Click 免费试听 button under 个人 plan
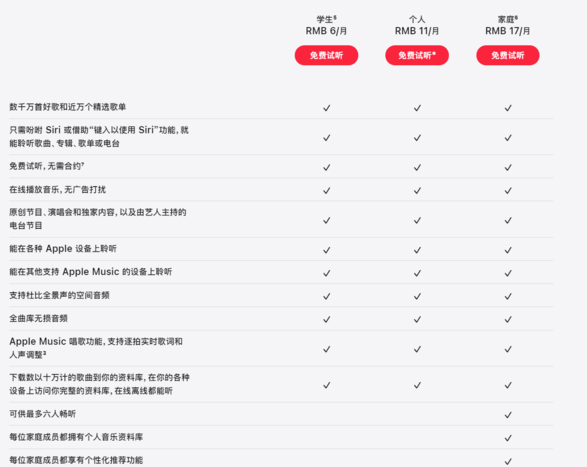 pyautogui.click(x=417, y=55)
